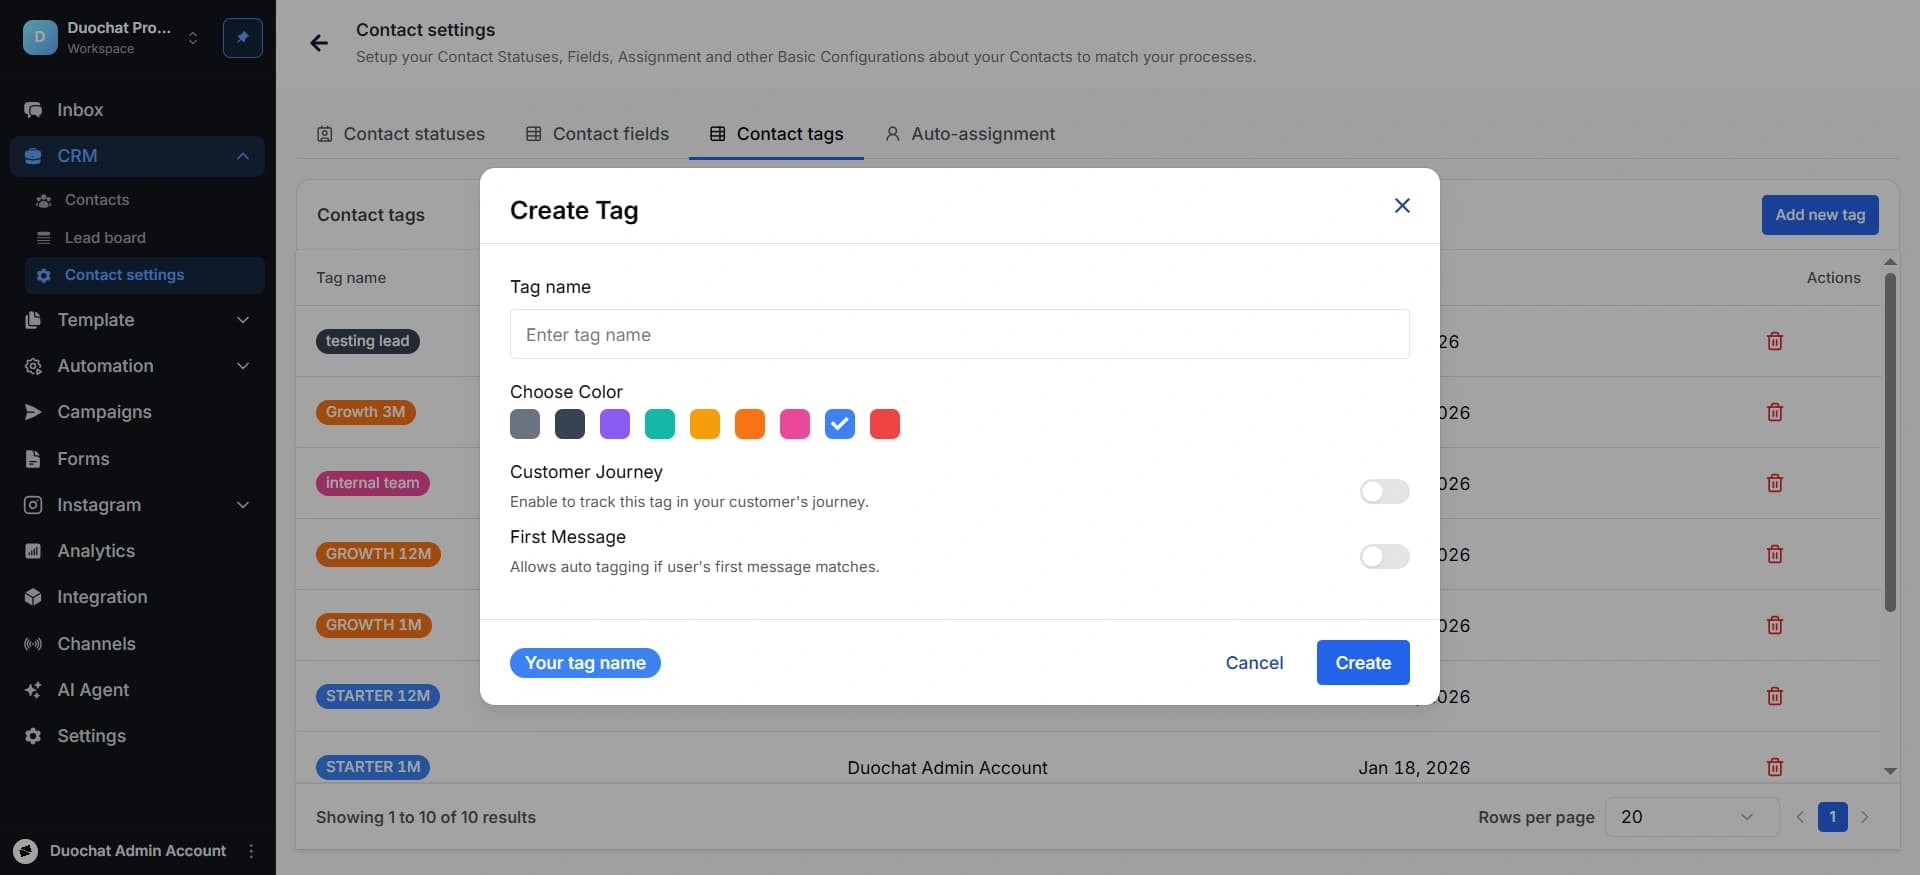Click the Instagram icon in sidebar

(x=33, y=505)
